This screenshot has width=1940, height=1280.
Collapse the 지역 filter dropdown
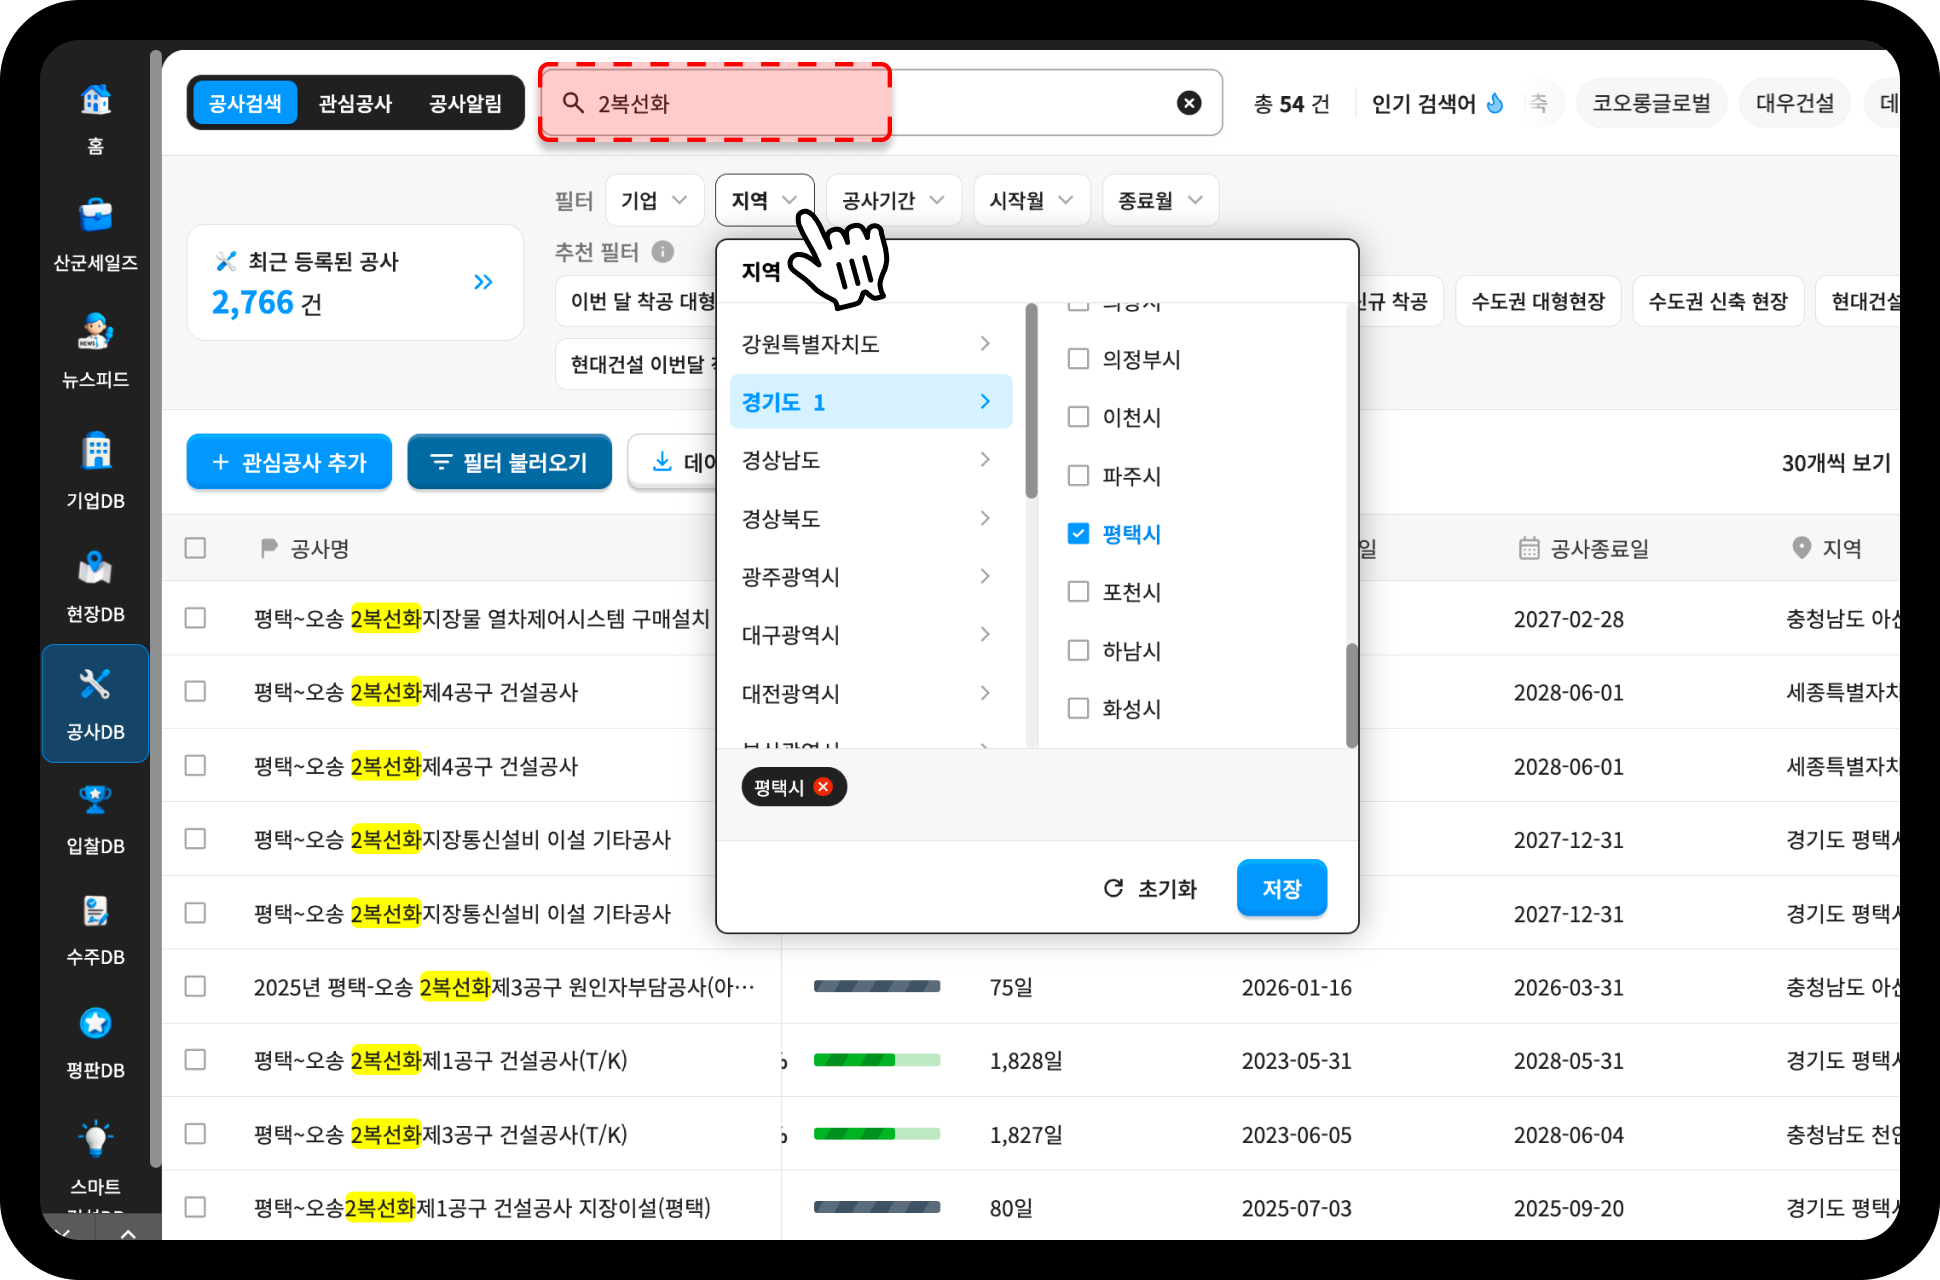[764, 200]
